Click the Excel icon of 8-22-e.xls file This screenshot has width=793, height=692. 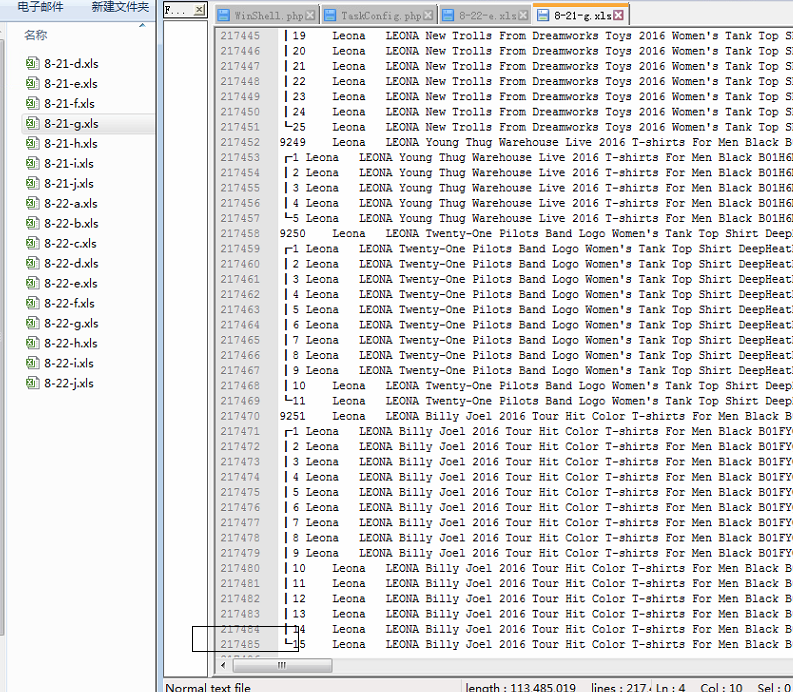tap(32, 283)
